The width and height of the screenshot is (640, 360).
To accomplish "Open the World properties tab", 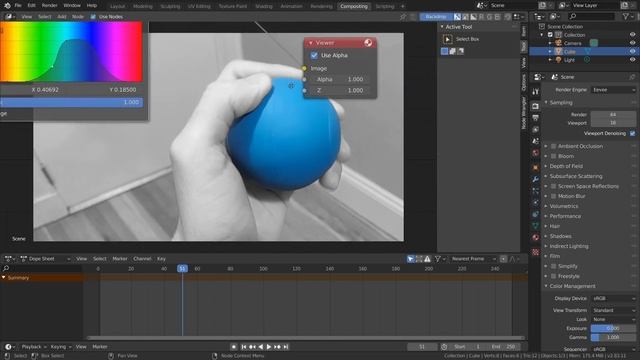I will coord(536,153).
